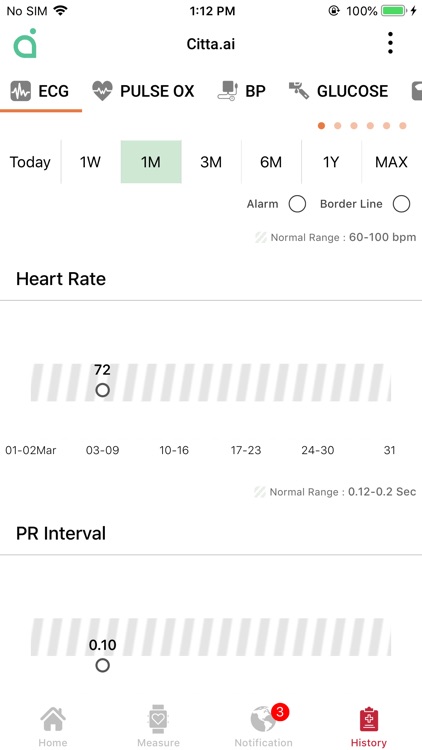
Task: Switch time range to 3M
Action: pos(211,162)
